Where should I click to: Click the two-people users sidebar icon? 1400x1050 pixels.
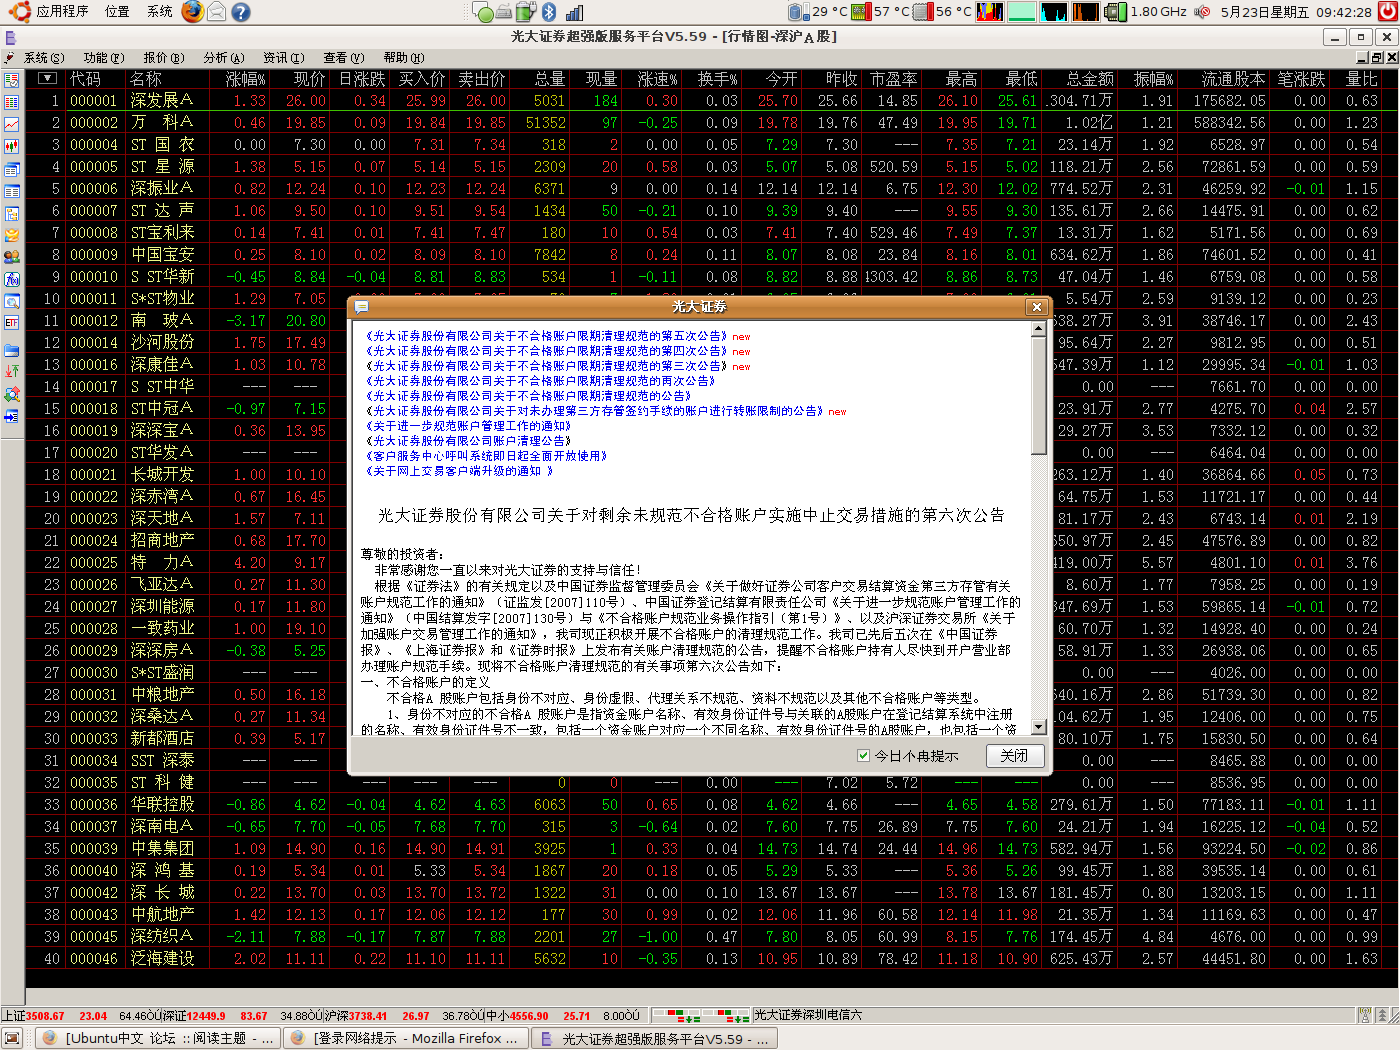point(11,257)
